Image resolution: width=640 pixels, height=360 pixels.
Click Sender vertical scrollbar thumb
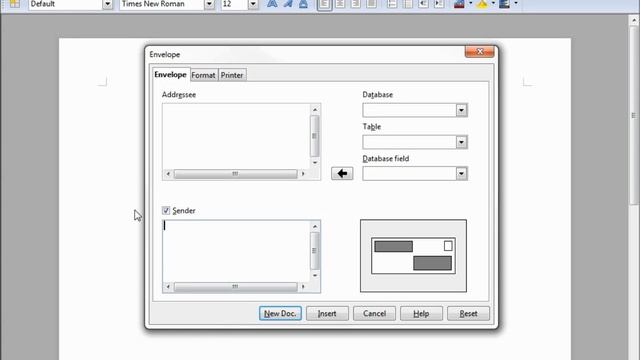coord(315,251)
